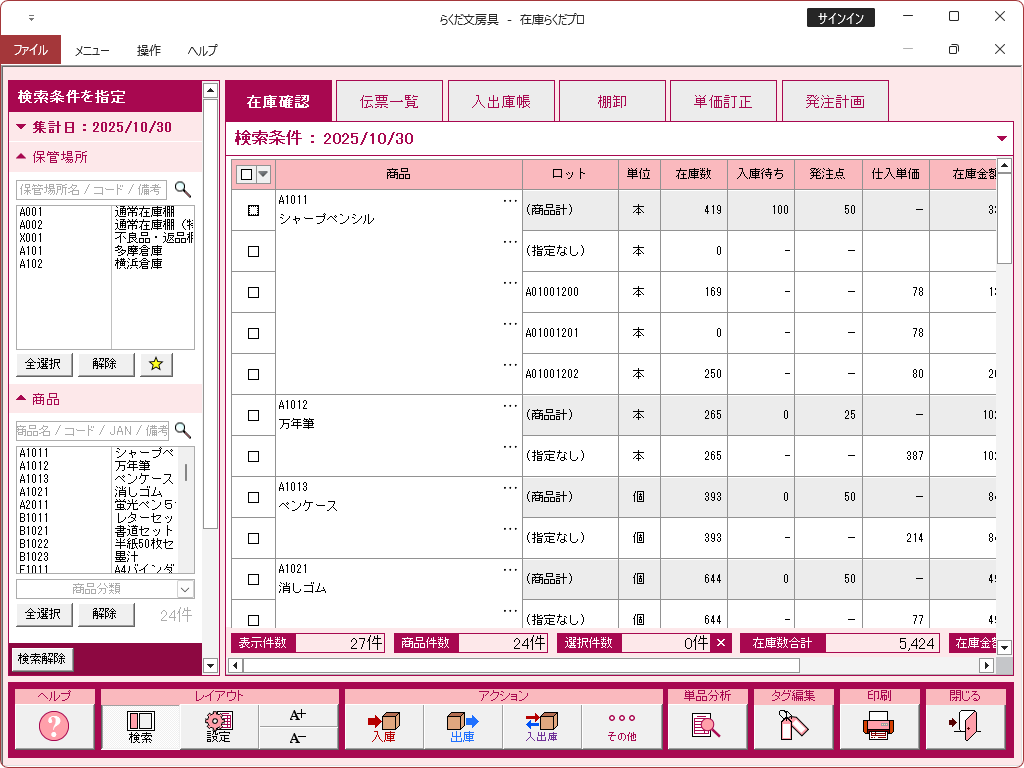
Task: Click the yellow star favorite button
Action: pos(156,364)
